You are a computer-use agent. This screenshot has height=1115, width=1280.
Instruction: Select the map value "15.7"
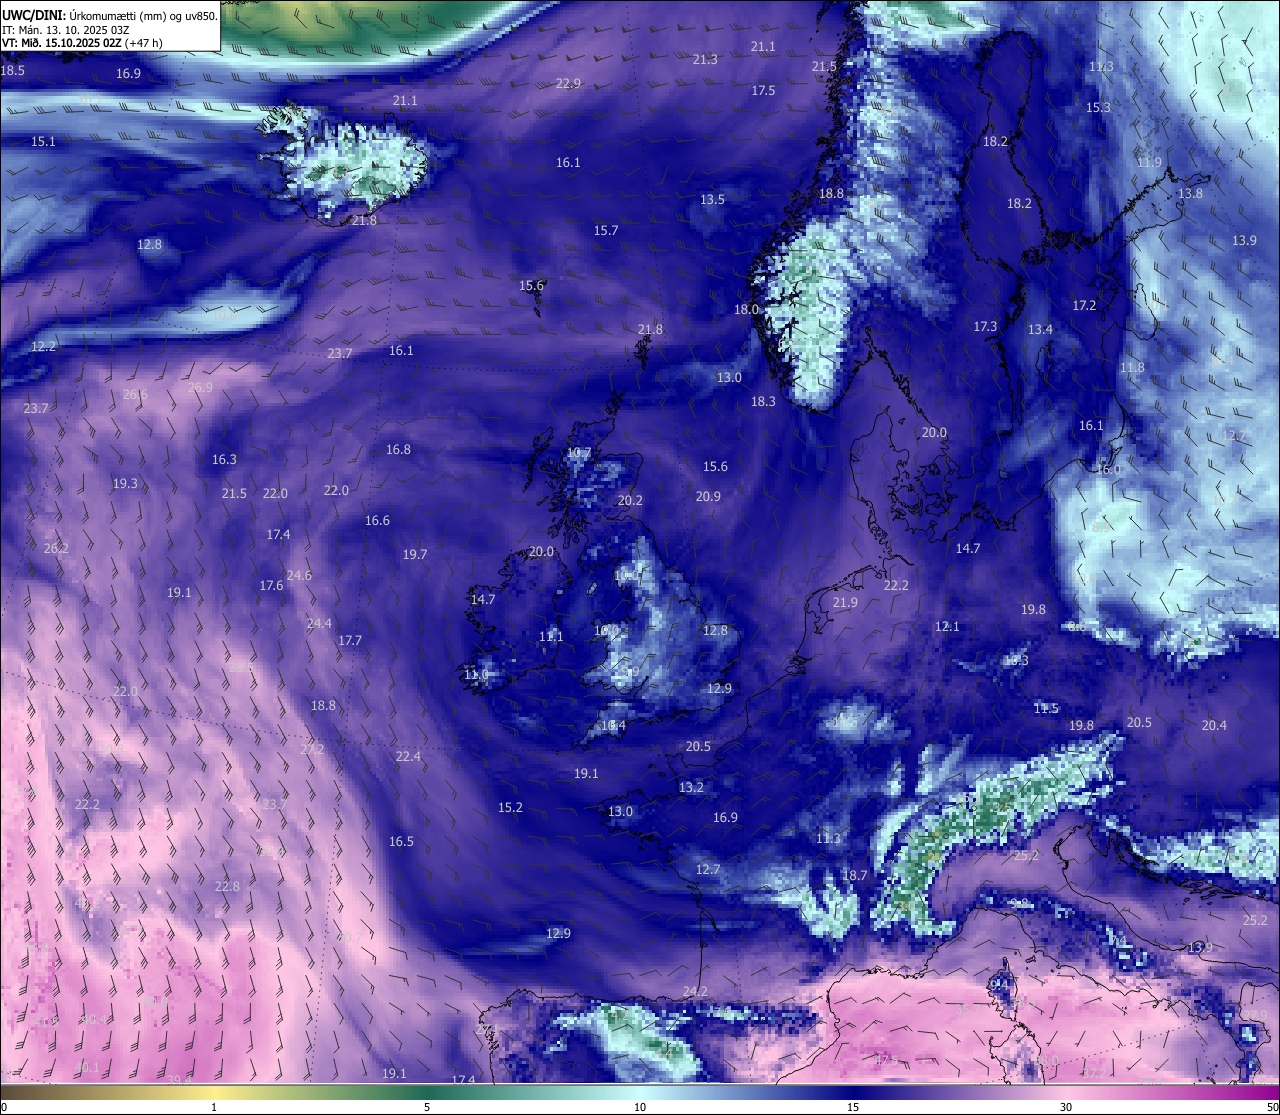tap(606, 231)
